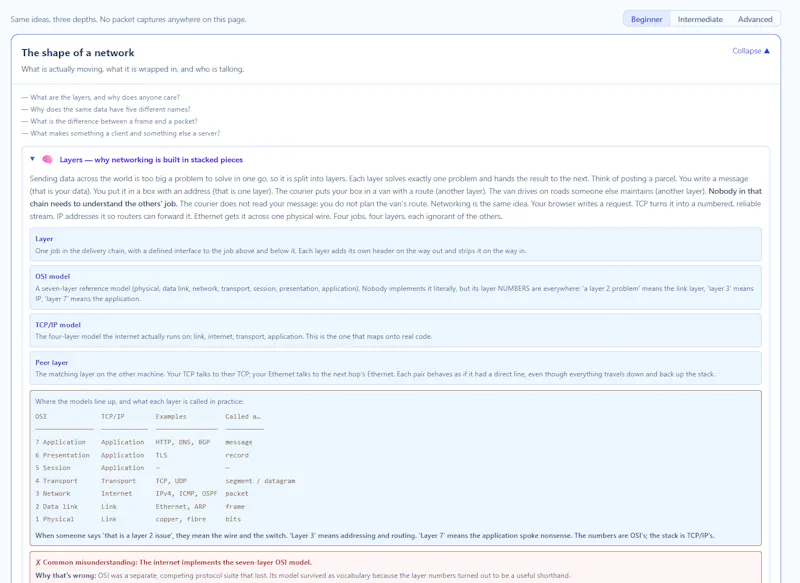
Task: Click table cell '5 Session'
Action: 53,468
